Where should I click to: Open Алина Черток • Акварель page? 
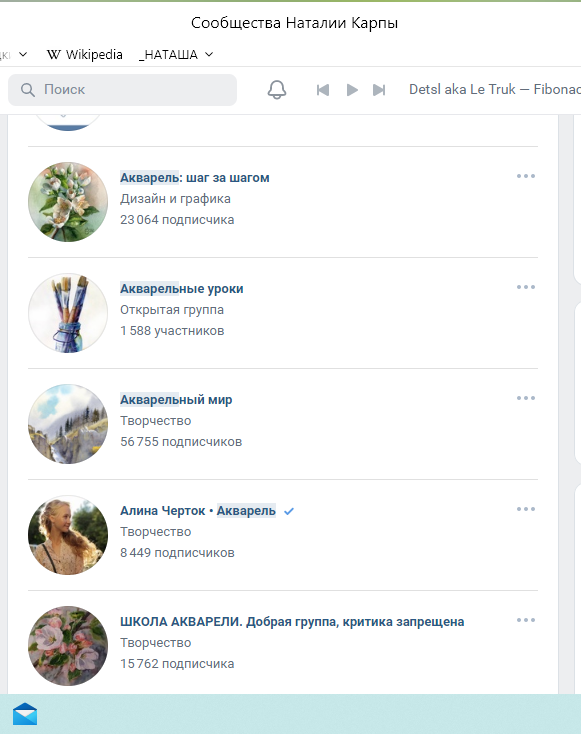click(x=198, y=511)
